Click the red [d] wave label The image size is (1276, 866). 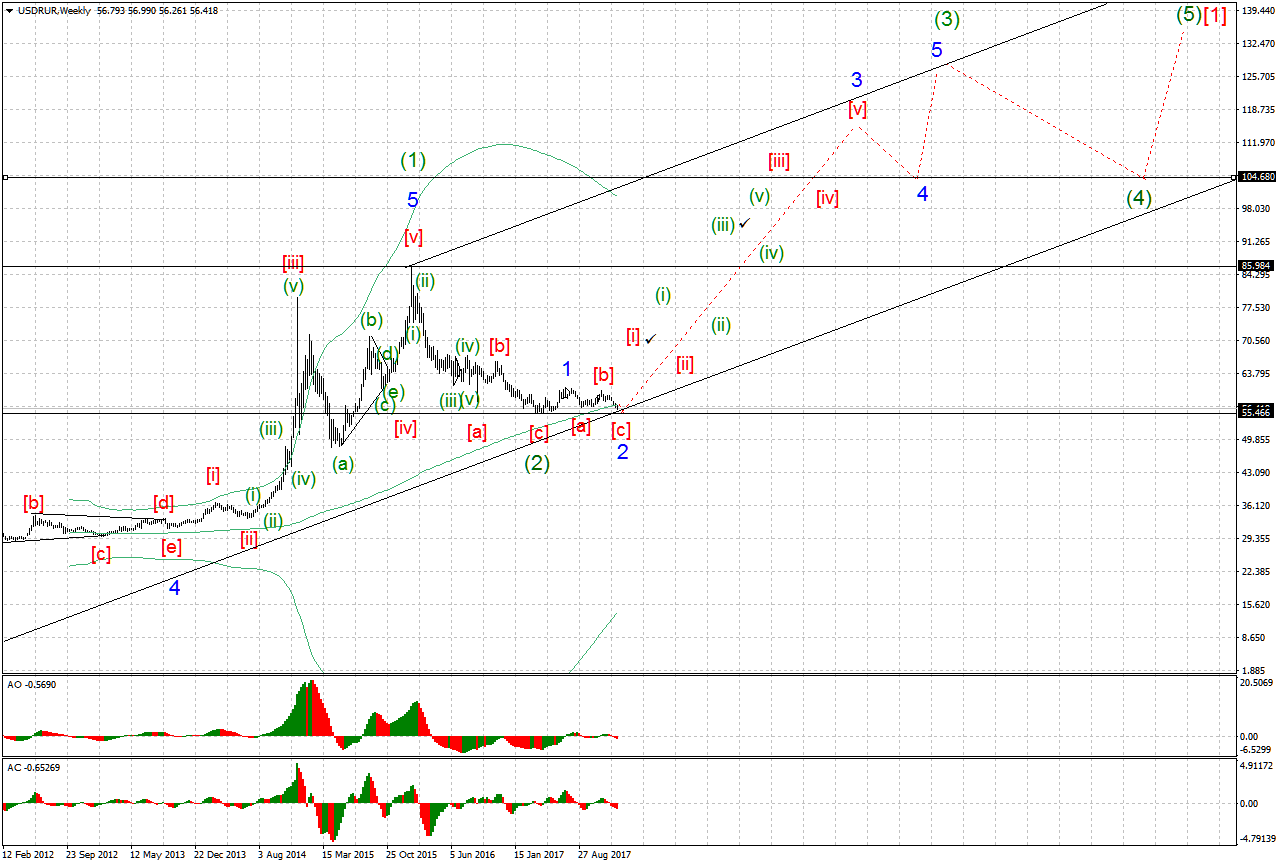[x=164, y=502]
